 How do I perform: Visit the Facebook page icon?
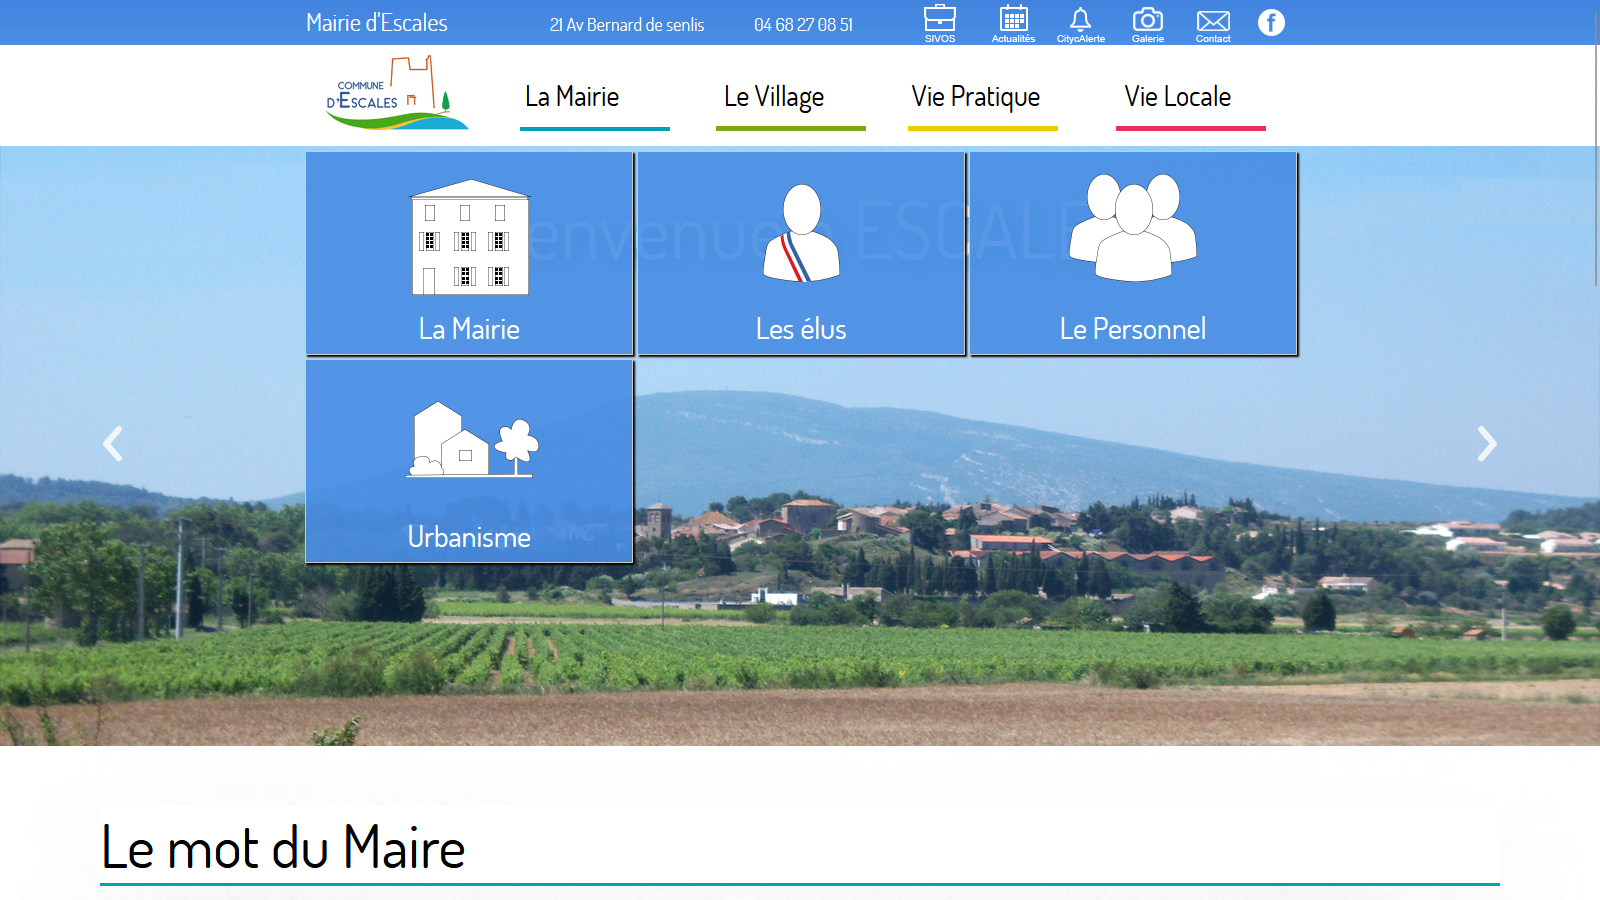(x=1271, y=23)
